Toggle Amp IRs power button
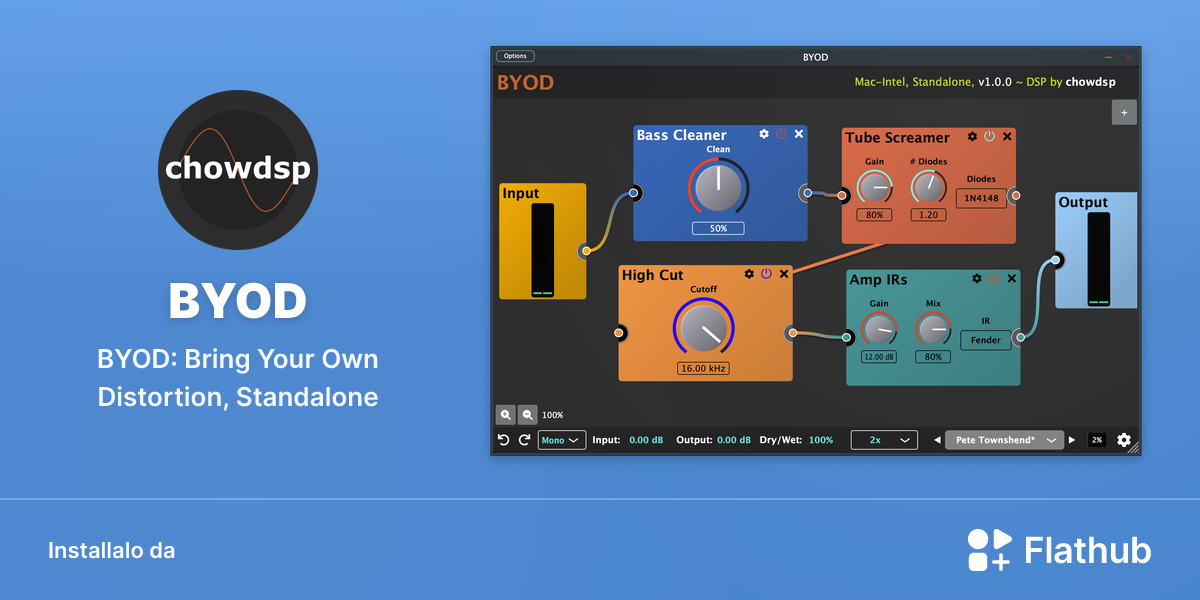This screenshot has width=1200, height=600. 994,279
